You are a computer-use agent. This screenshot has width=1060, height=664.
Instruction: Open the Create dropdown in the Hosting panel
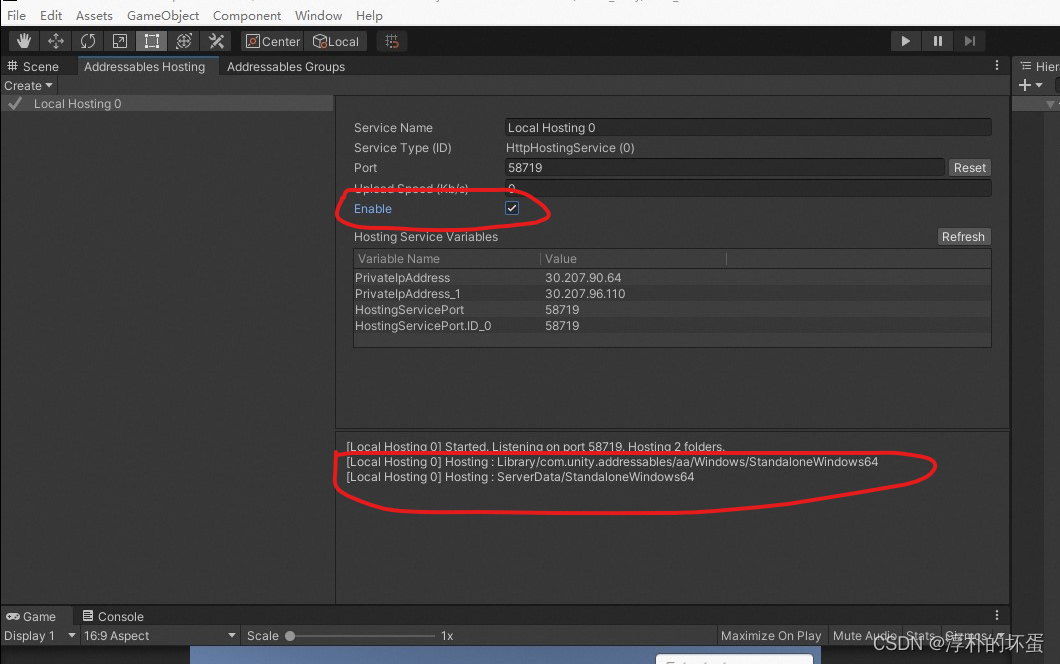pos(29,85)
